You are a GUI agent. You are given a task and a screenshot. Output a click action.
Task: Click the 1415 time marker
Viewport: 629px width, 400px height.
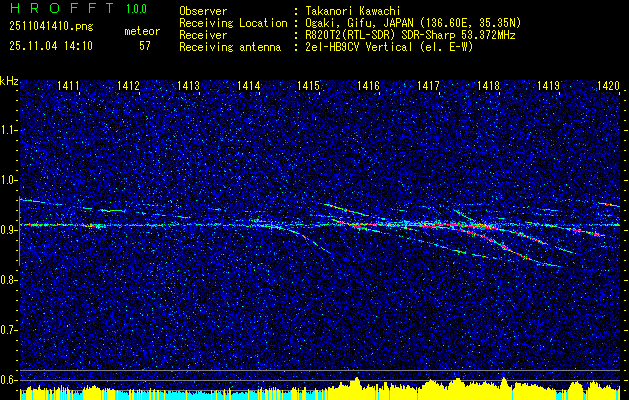click(308, 85)
